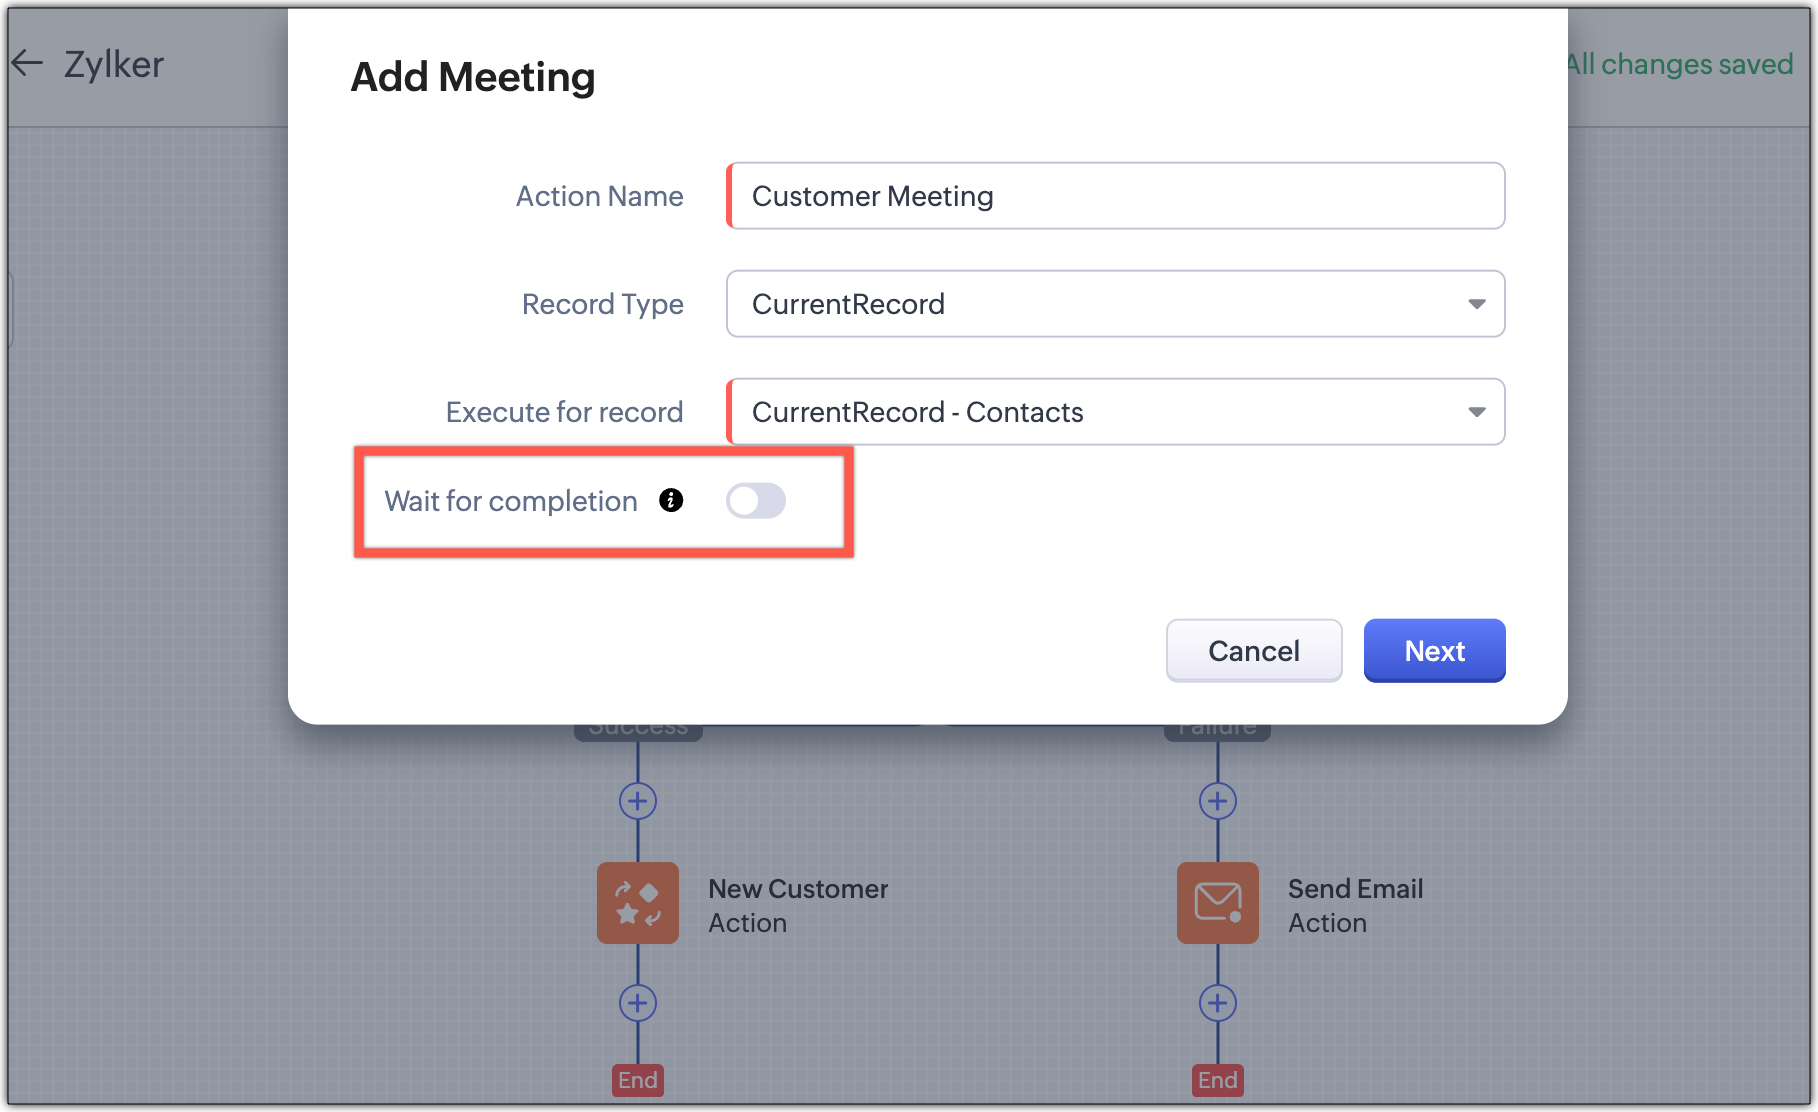Click plus icon above New Customer Action
The width and height of the screenshot is (1818, 1112).
click(x=637, y=801)
